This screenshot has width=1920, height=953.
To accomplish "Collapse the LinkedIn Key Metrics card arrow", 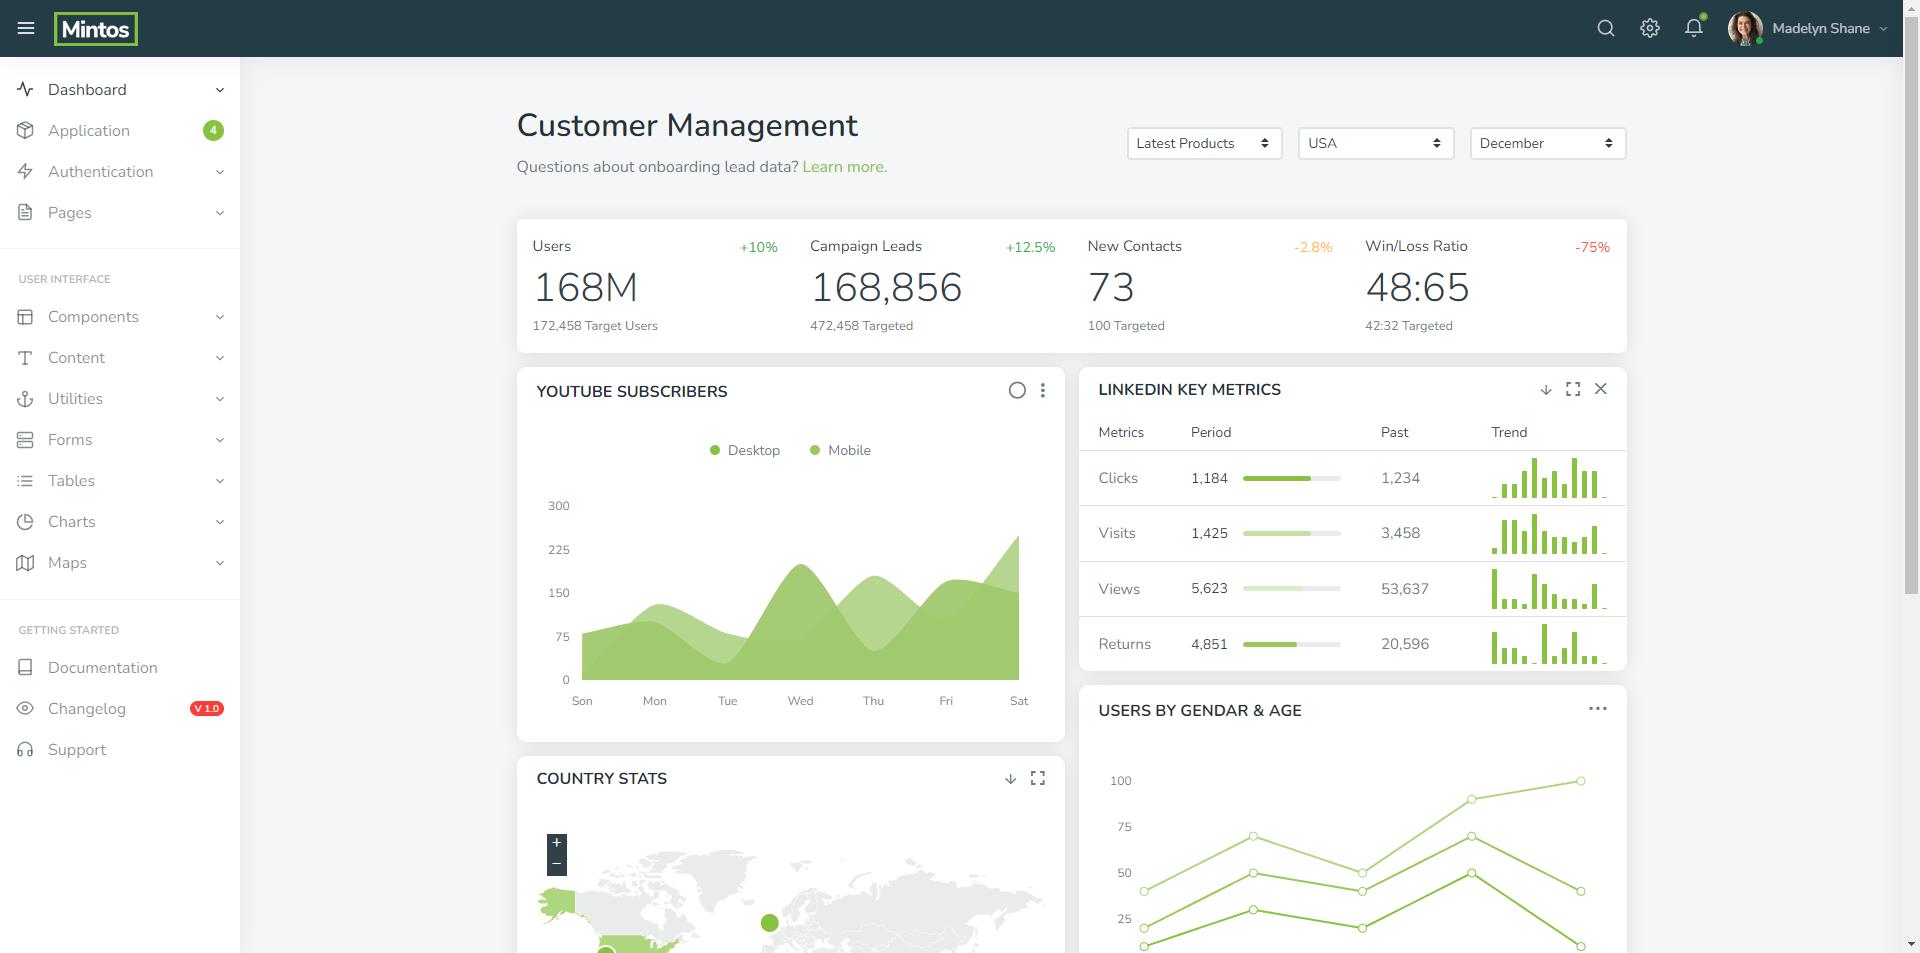I will (1546, 390).
